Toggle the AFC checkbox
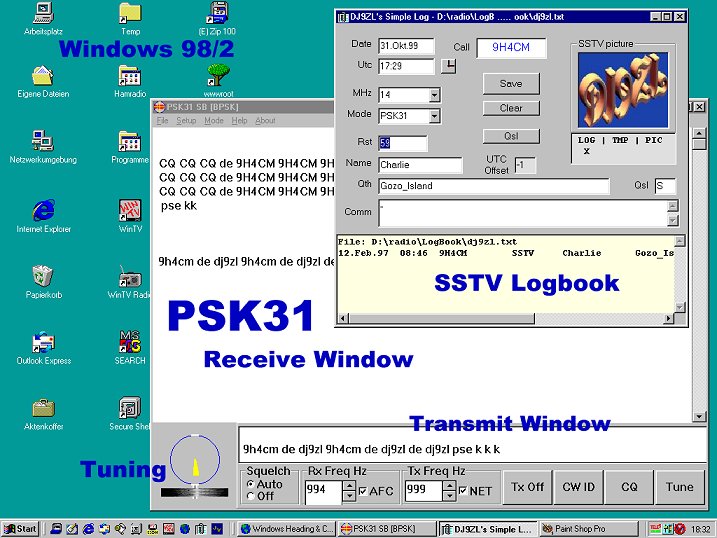 [x=363, y=491]
